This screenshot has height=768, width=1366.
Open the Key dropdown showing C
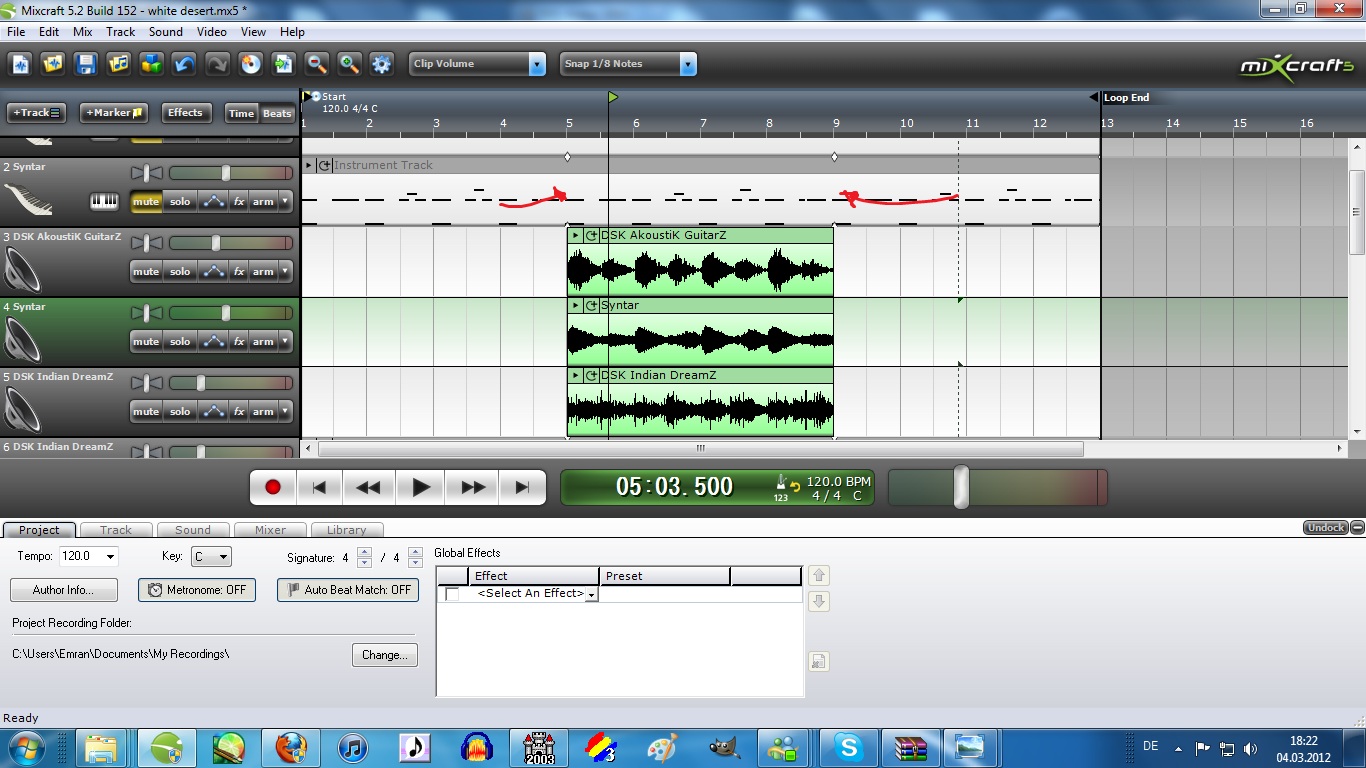click(223, 556)
